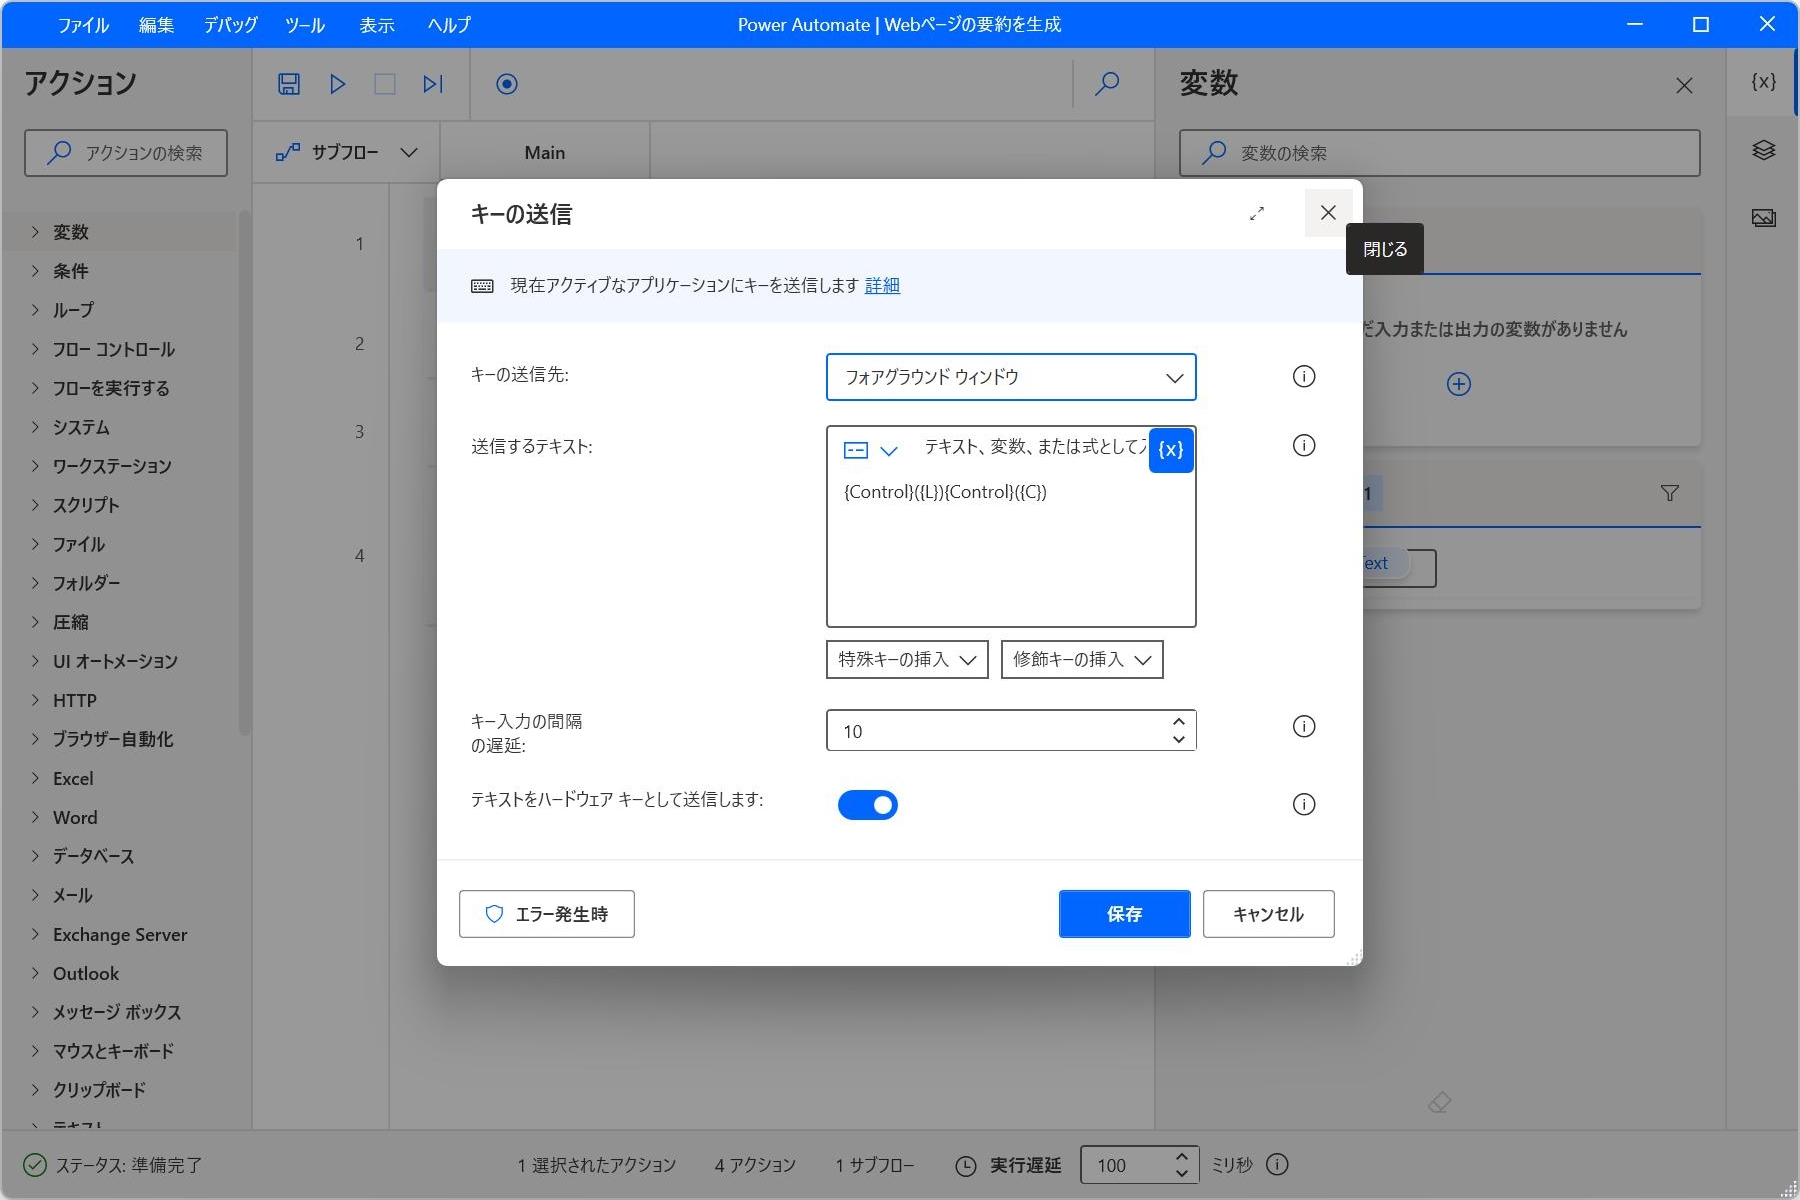The height and width of the screenshot is (1200, 1800).
Task: Switch to the Main subflow tab
Action: (545, 152)
